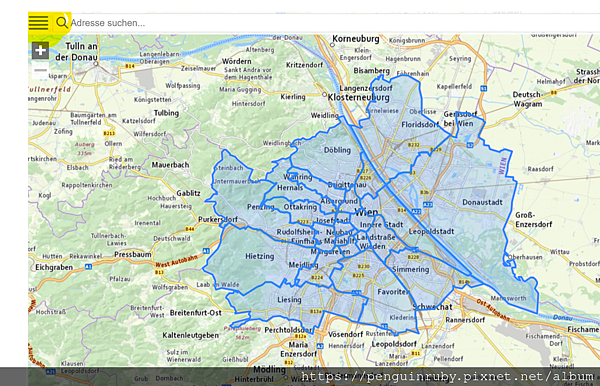600x386 pixels.
Task: Click the Schwechat town label
Action: click(432, 307)
